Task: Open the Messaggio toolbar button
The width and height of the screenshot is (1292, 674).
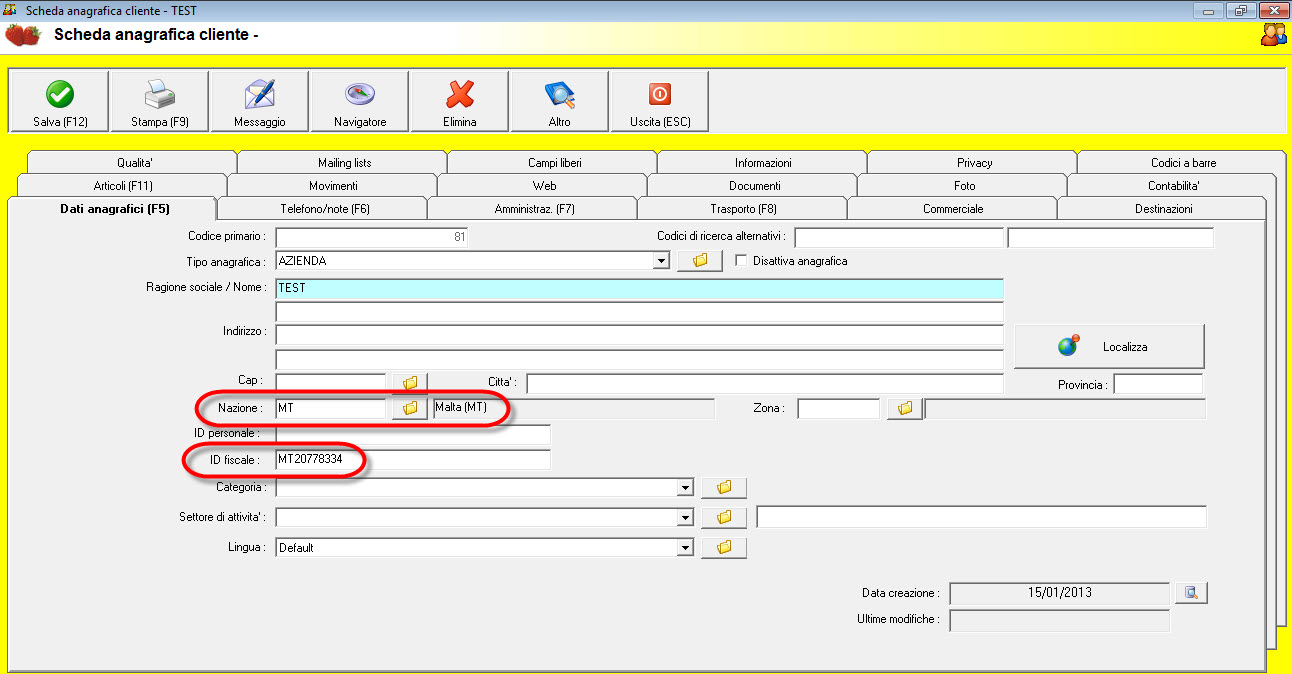Action: coord(260,101)
